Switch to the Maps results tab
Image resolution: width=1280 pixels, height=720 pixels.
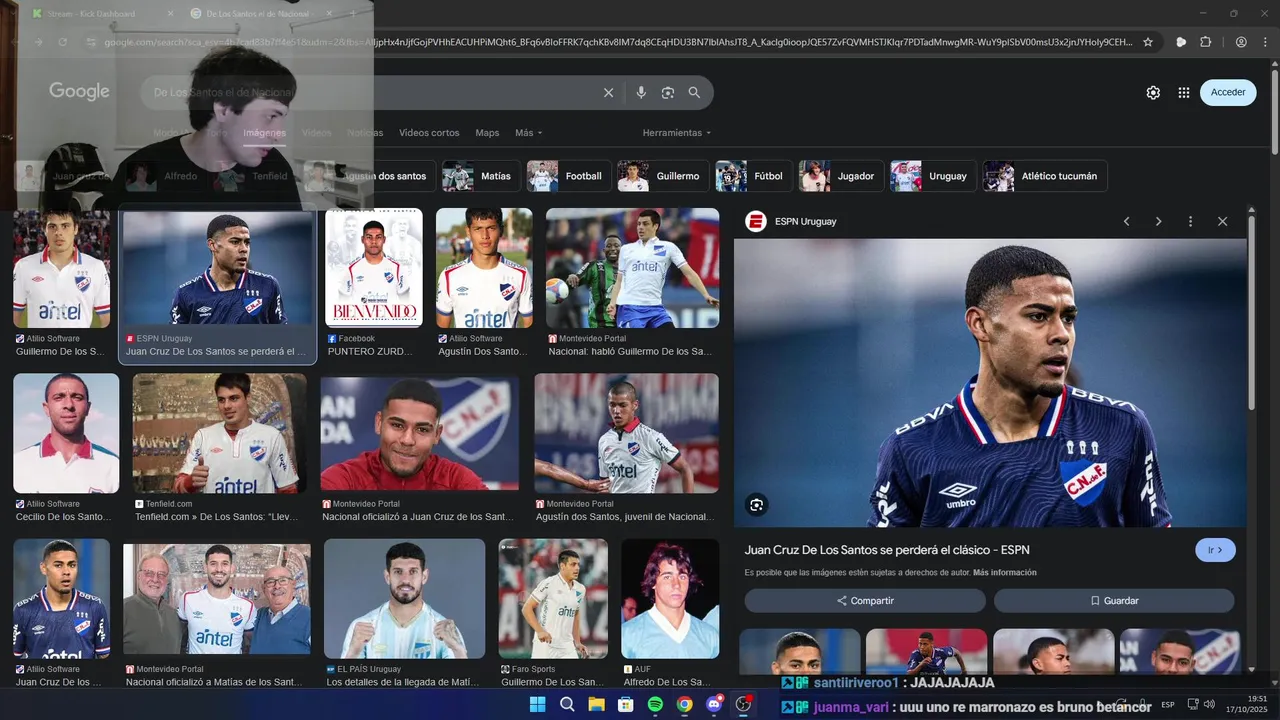click(x=487, y=133)
